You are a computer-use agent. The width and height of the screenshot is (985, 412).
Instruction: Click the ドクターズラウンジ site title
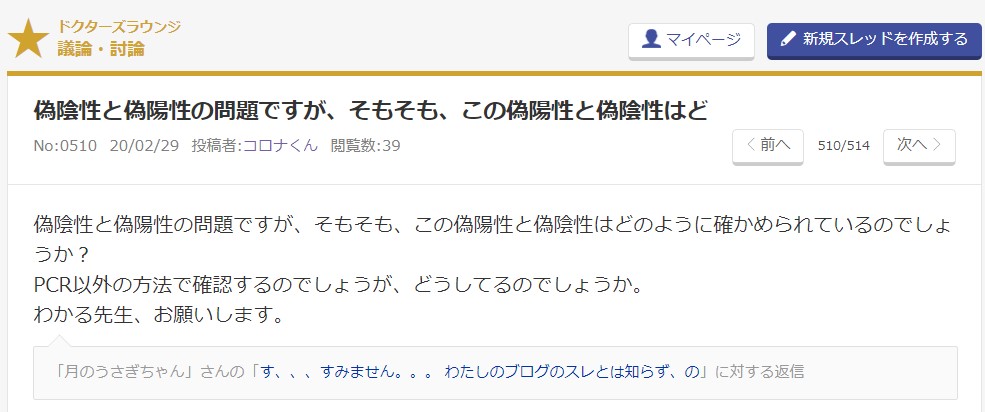coord(119,27)
